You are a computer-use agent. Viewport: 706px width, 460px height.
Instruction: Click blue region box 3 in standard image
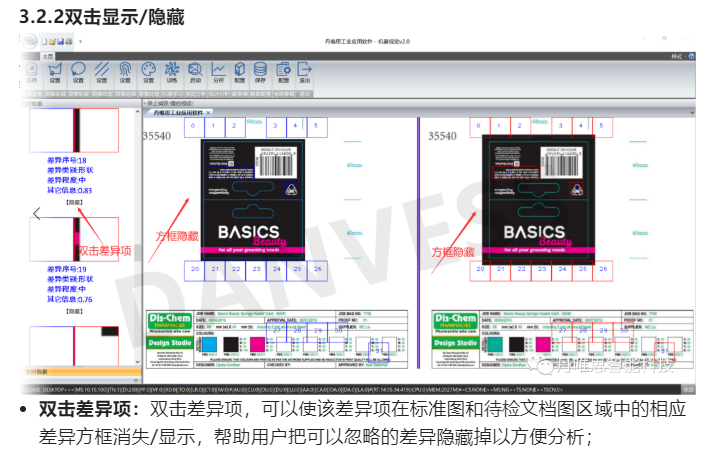click(x=276, y=127)
